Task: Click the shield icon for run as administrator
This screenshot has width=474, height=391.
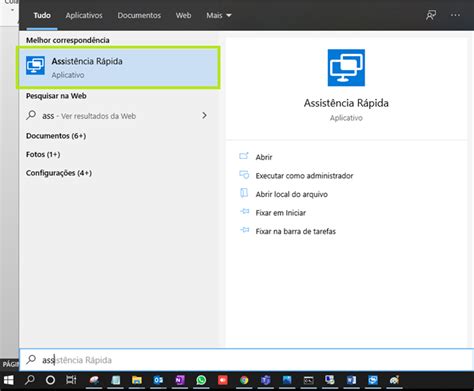Action: tap(244, 174)
